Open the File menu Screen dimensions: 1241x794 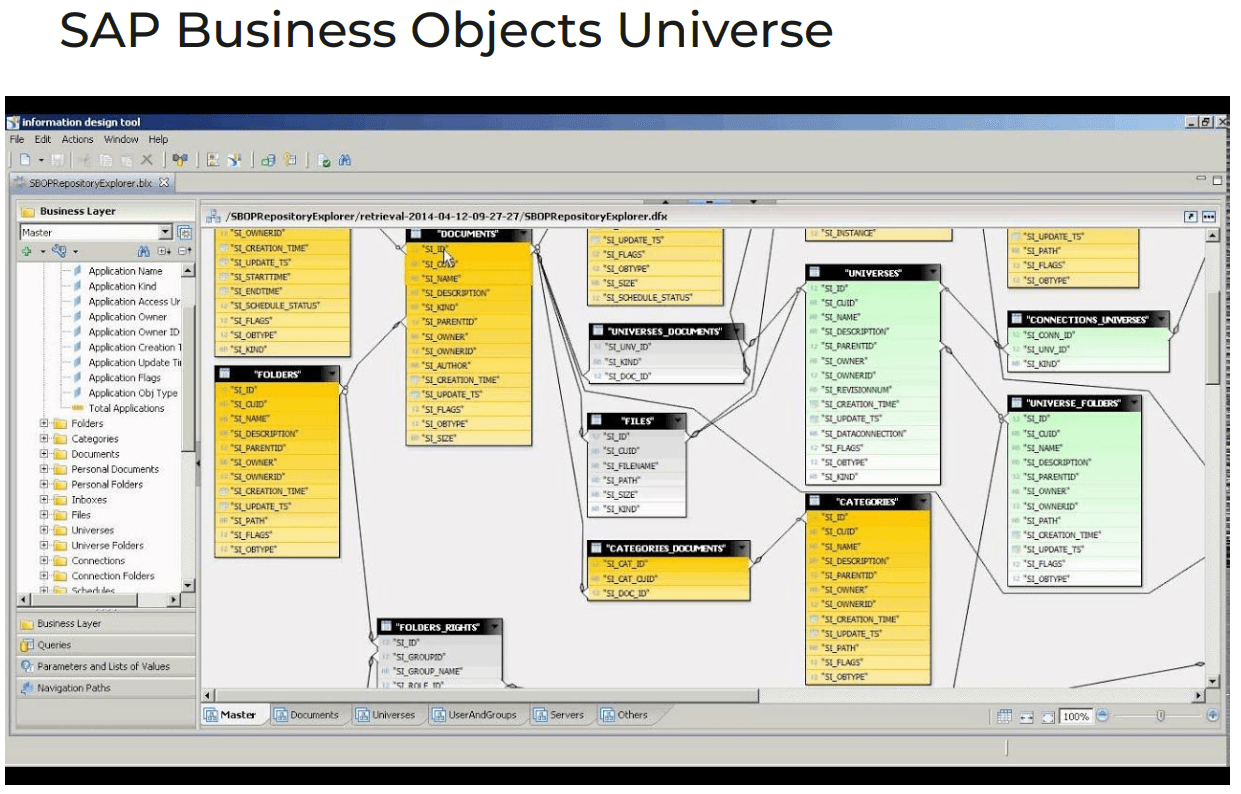click(x=17, y=139)
